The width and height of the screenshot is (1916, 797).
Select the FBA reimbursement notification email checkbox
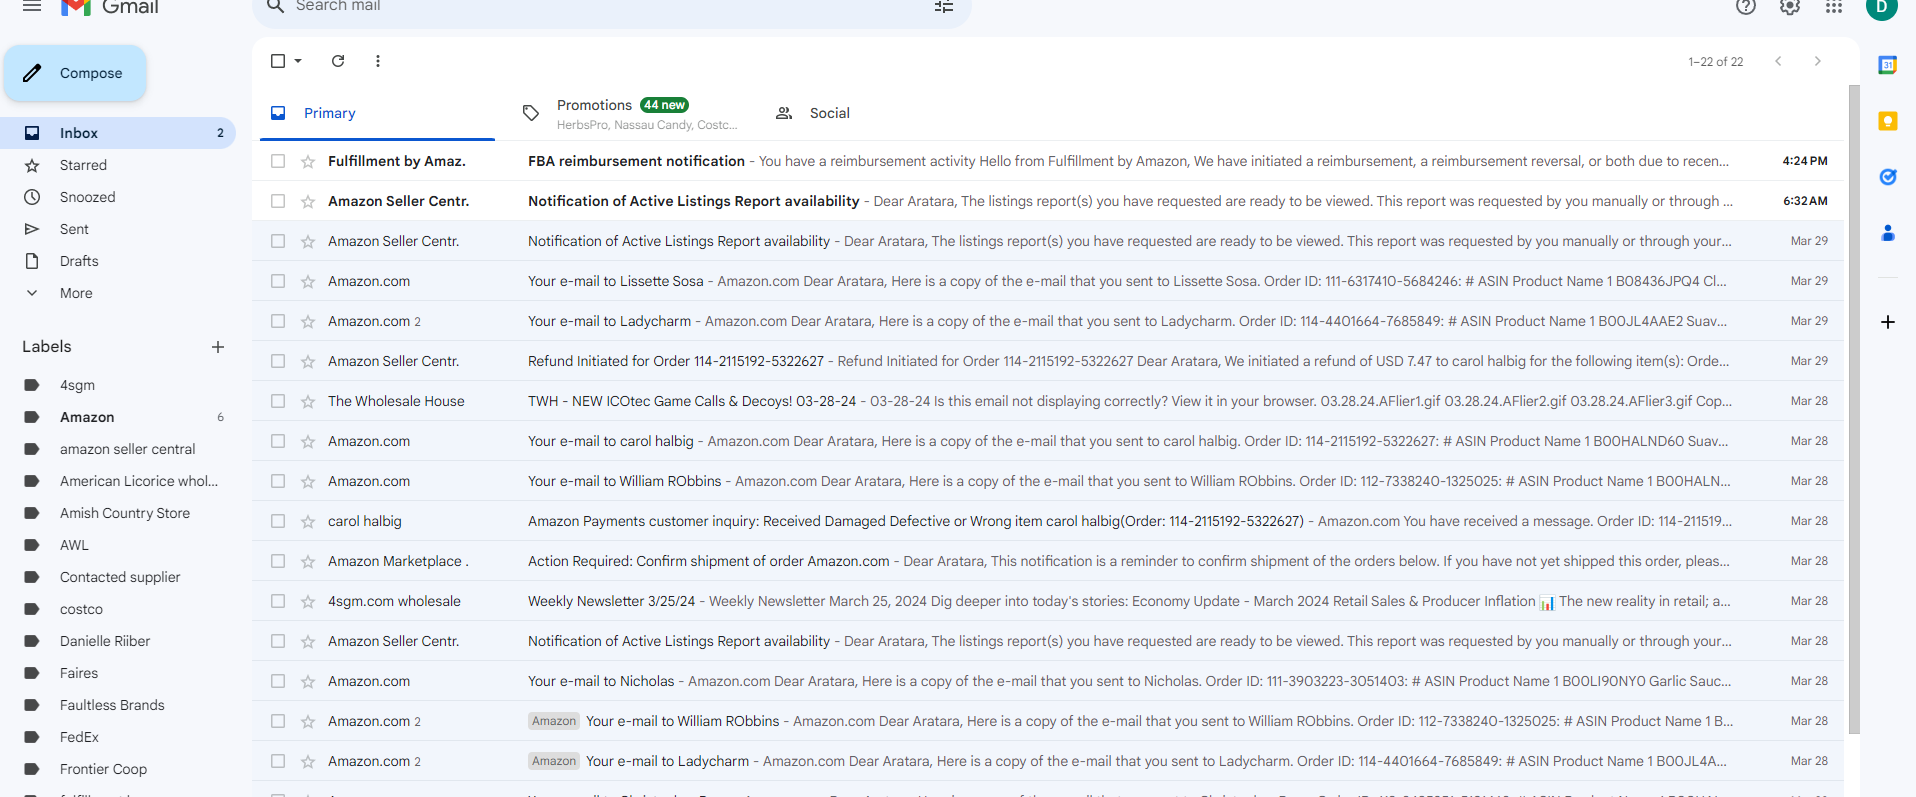[278, 161]
